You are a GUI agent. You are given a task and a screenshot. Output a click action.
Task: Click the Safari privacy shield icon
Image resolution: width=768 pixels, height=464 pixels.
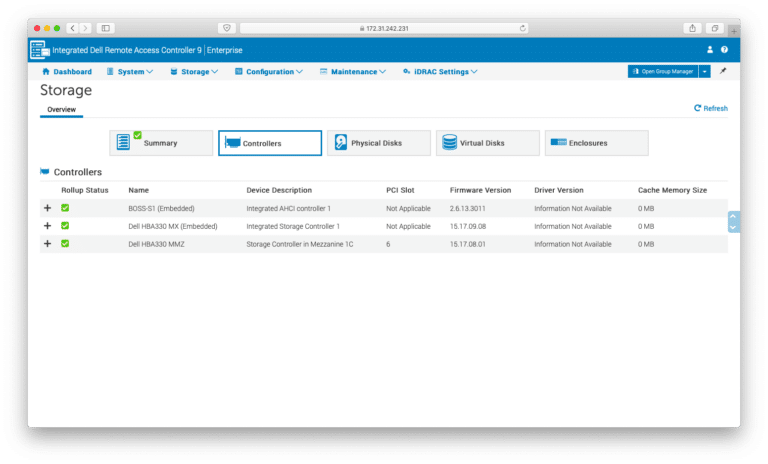pyautogui.click(x=227, y=28)
